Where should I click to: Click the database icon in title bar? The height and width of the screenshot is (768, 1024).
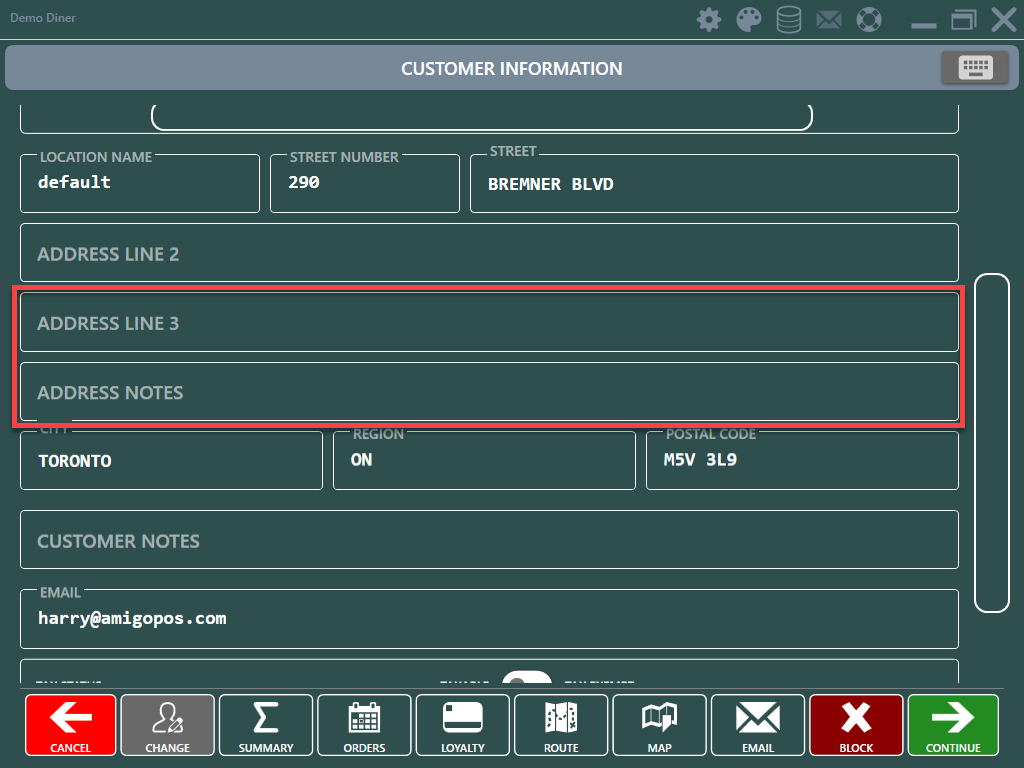tap(789, 20)
